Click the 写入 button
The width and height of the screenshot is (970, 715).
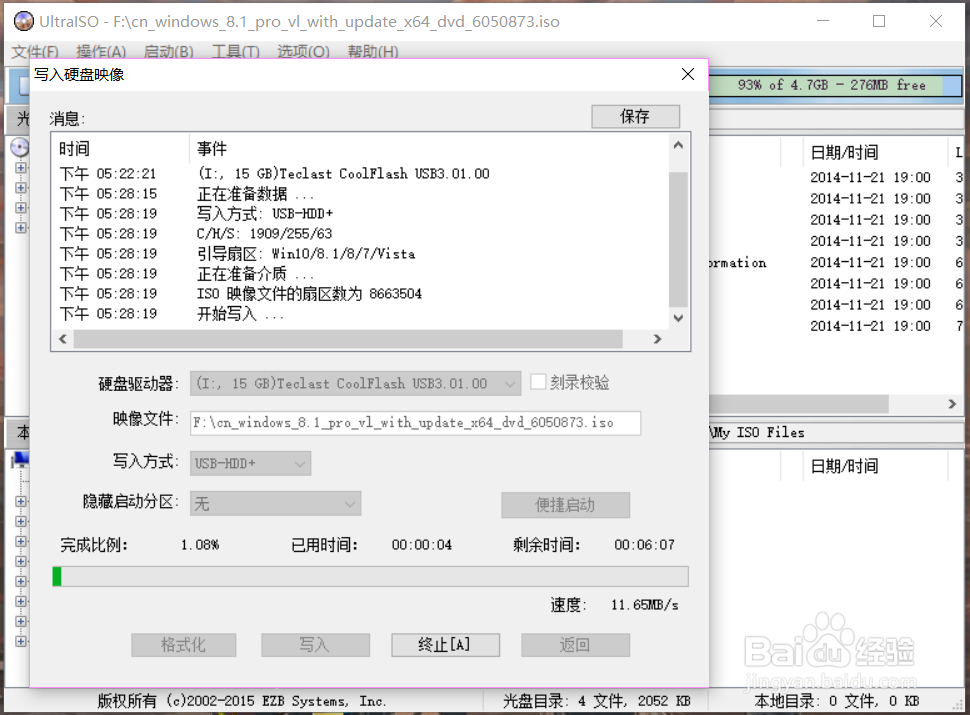point(315,645)
